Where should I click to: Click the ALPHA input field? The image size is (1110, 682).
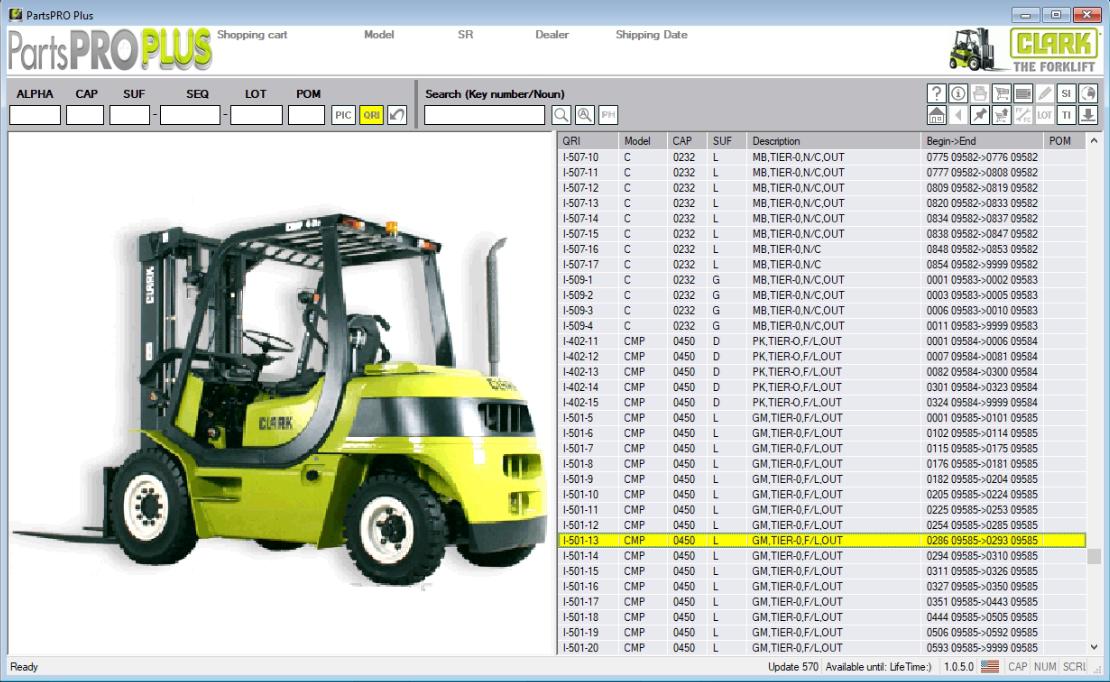35,115
